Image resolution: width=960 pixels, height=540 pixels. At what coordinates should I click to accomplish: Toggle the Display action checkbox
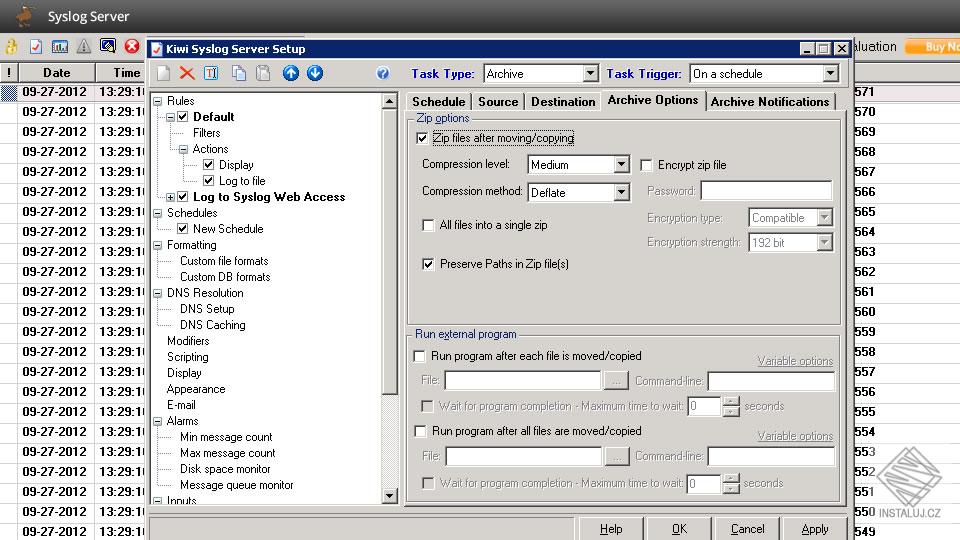[x=208, y=165]
